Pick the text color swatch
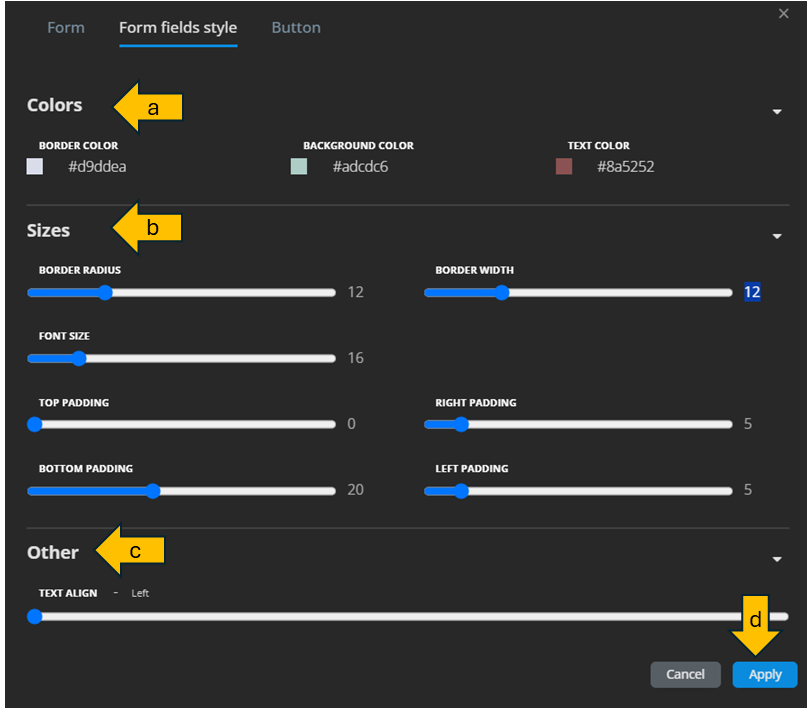The height and width of the screenshot is (714, 809). [564, 167]
